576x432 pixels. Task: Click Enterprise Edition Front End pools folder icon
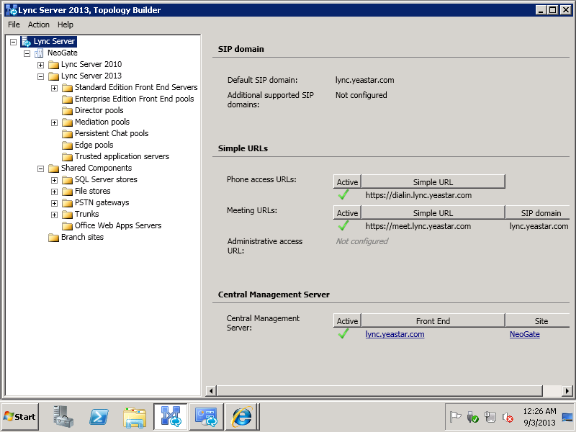pyautogui.click(x=67, y=100)
